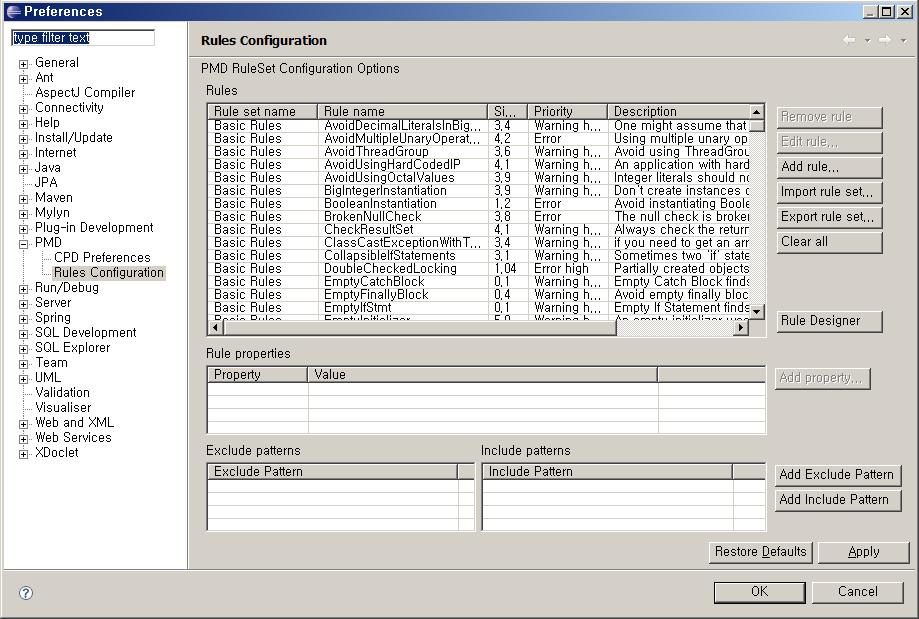Sort by the Si... column header

click(508, 111)
